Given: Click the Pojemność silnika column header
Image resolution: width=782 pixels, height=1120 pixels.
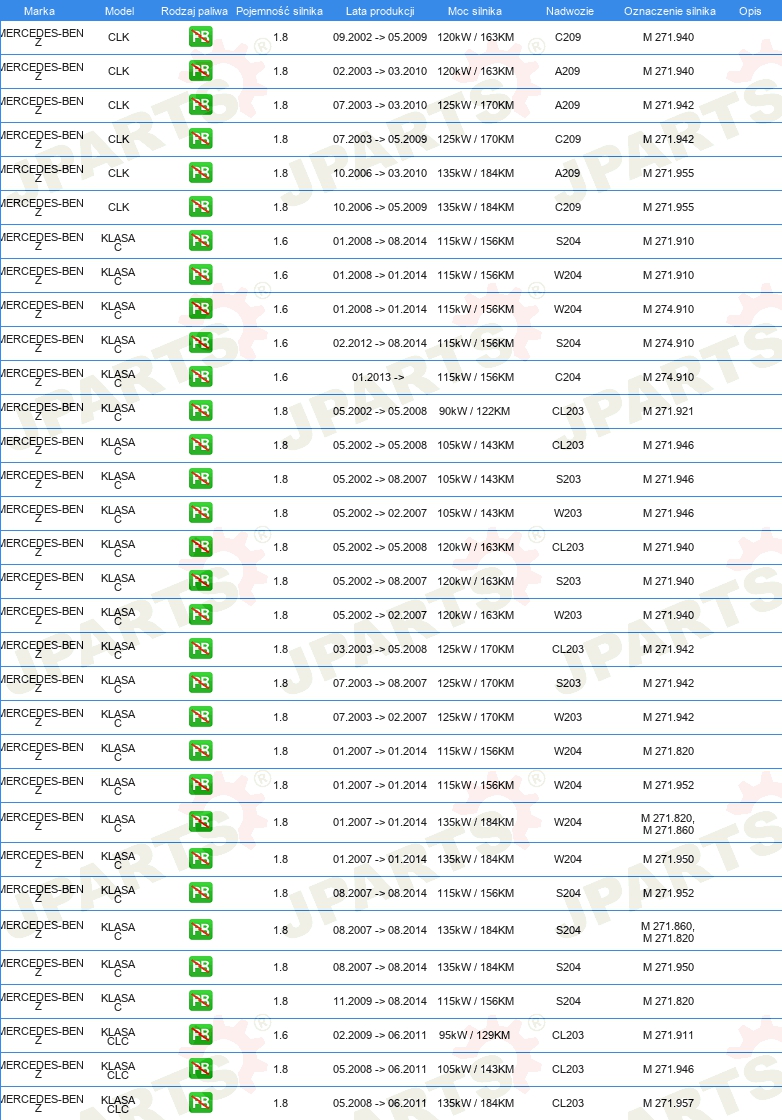Looking at the screenshot, I should point(279,11).
